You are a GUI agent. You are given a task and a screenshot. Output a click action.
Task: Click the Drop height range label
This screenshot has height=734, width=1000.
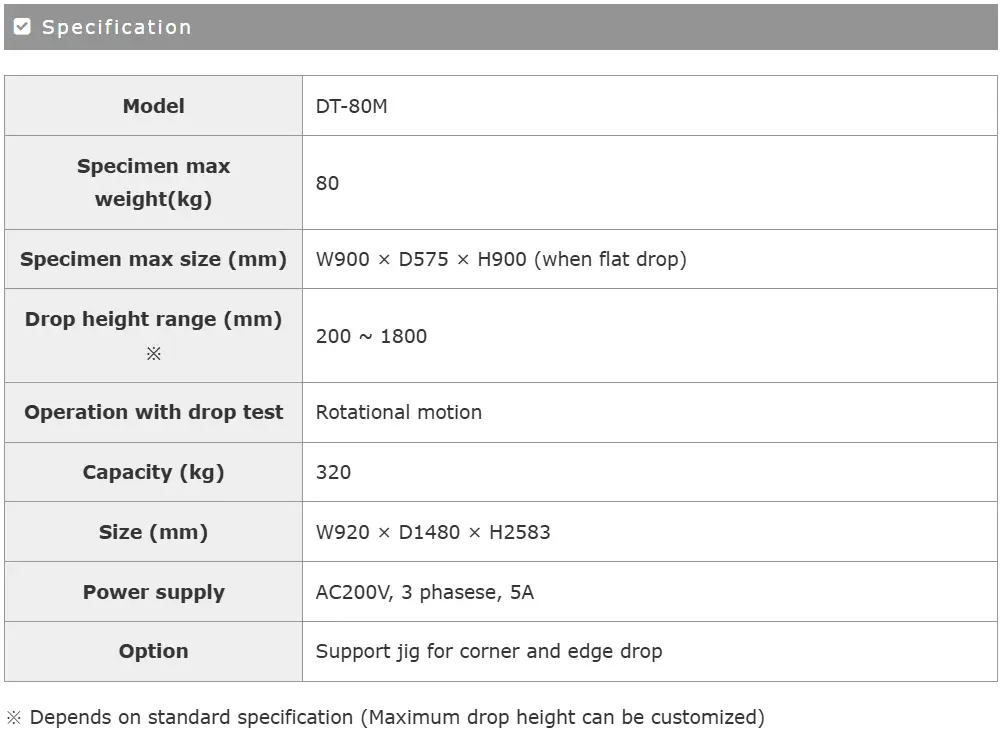pos(153,320)
